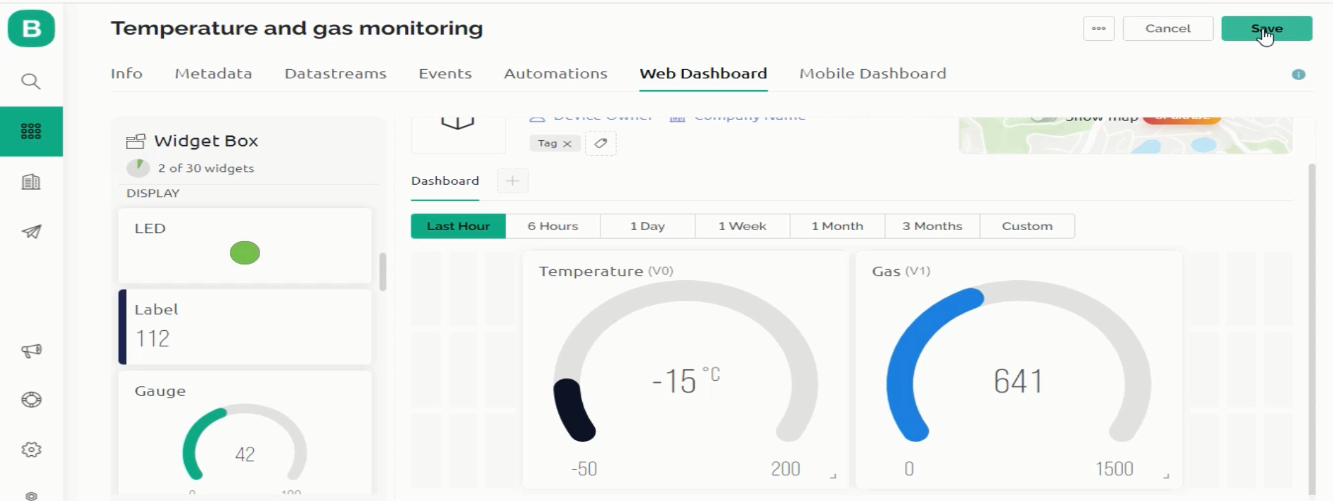
Task: Open the three dots more options menu
Action: pos(1098,28)
